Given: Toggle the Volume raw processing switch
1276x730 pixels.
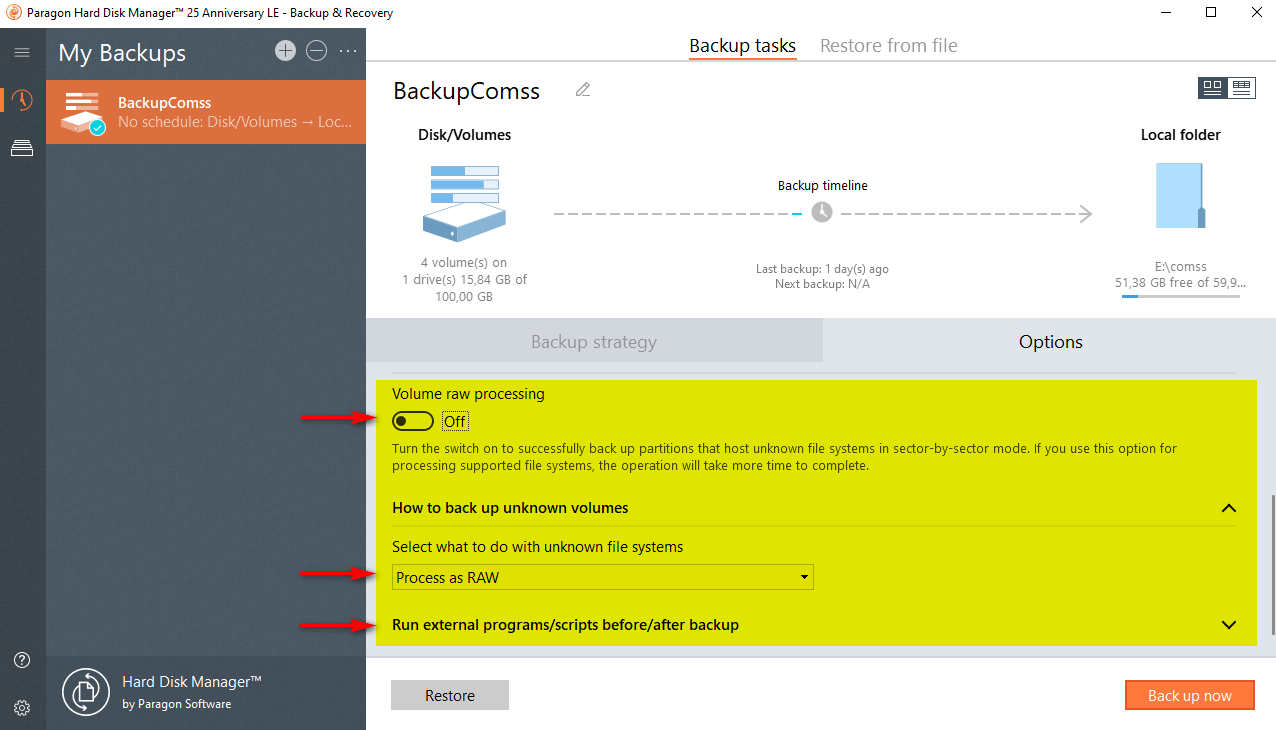Looking at the screenshot, I should coord(413,421).
